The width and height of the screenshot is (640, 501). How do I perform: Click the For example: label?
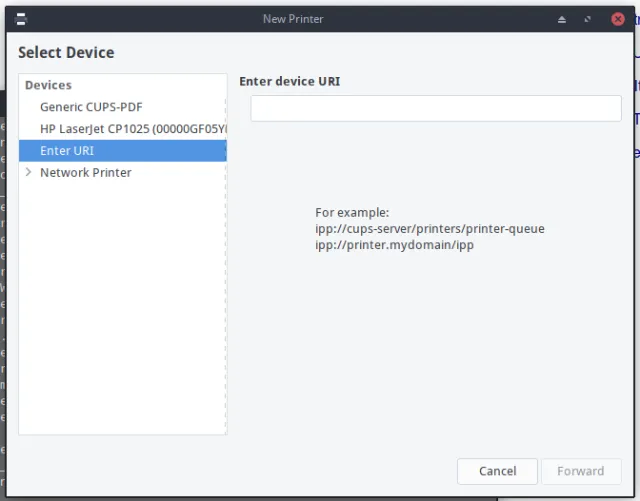(x=352, y=212)
